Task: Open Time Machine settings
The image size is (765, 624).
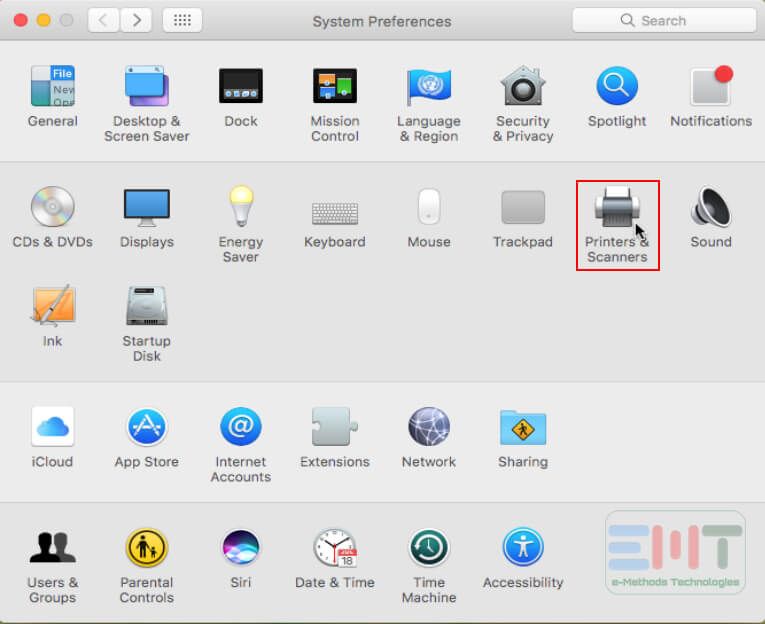Action: coord(428,549)
